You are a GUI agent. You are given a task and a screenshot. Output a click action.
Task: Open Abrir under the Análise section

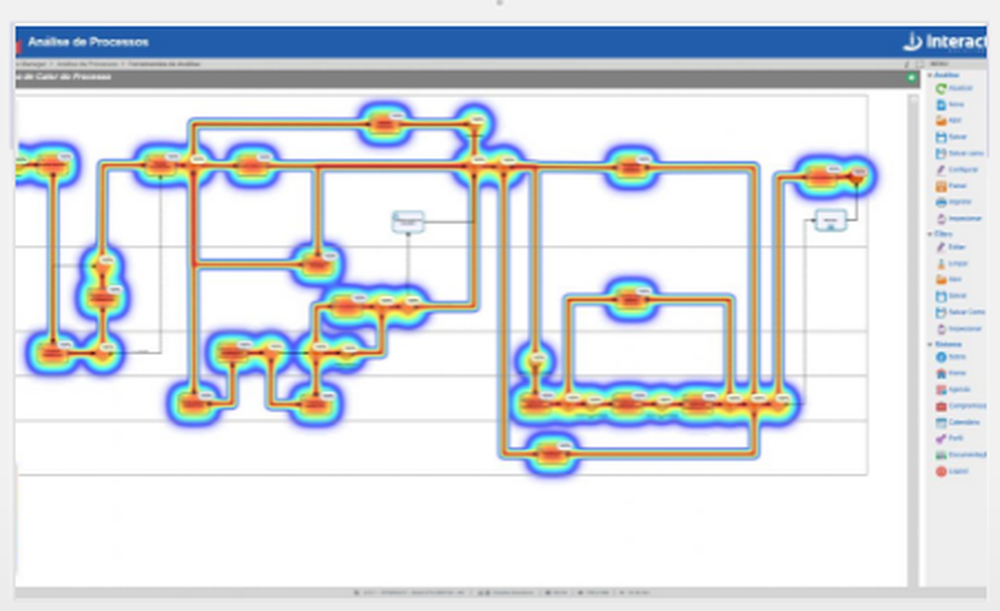(x=949, y=121)
